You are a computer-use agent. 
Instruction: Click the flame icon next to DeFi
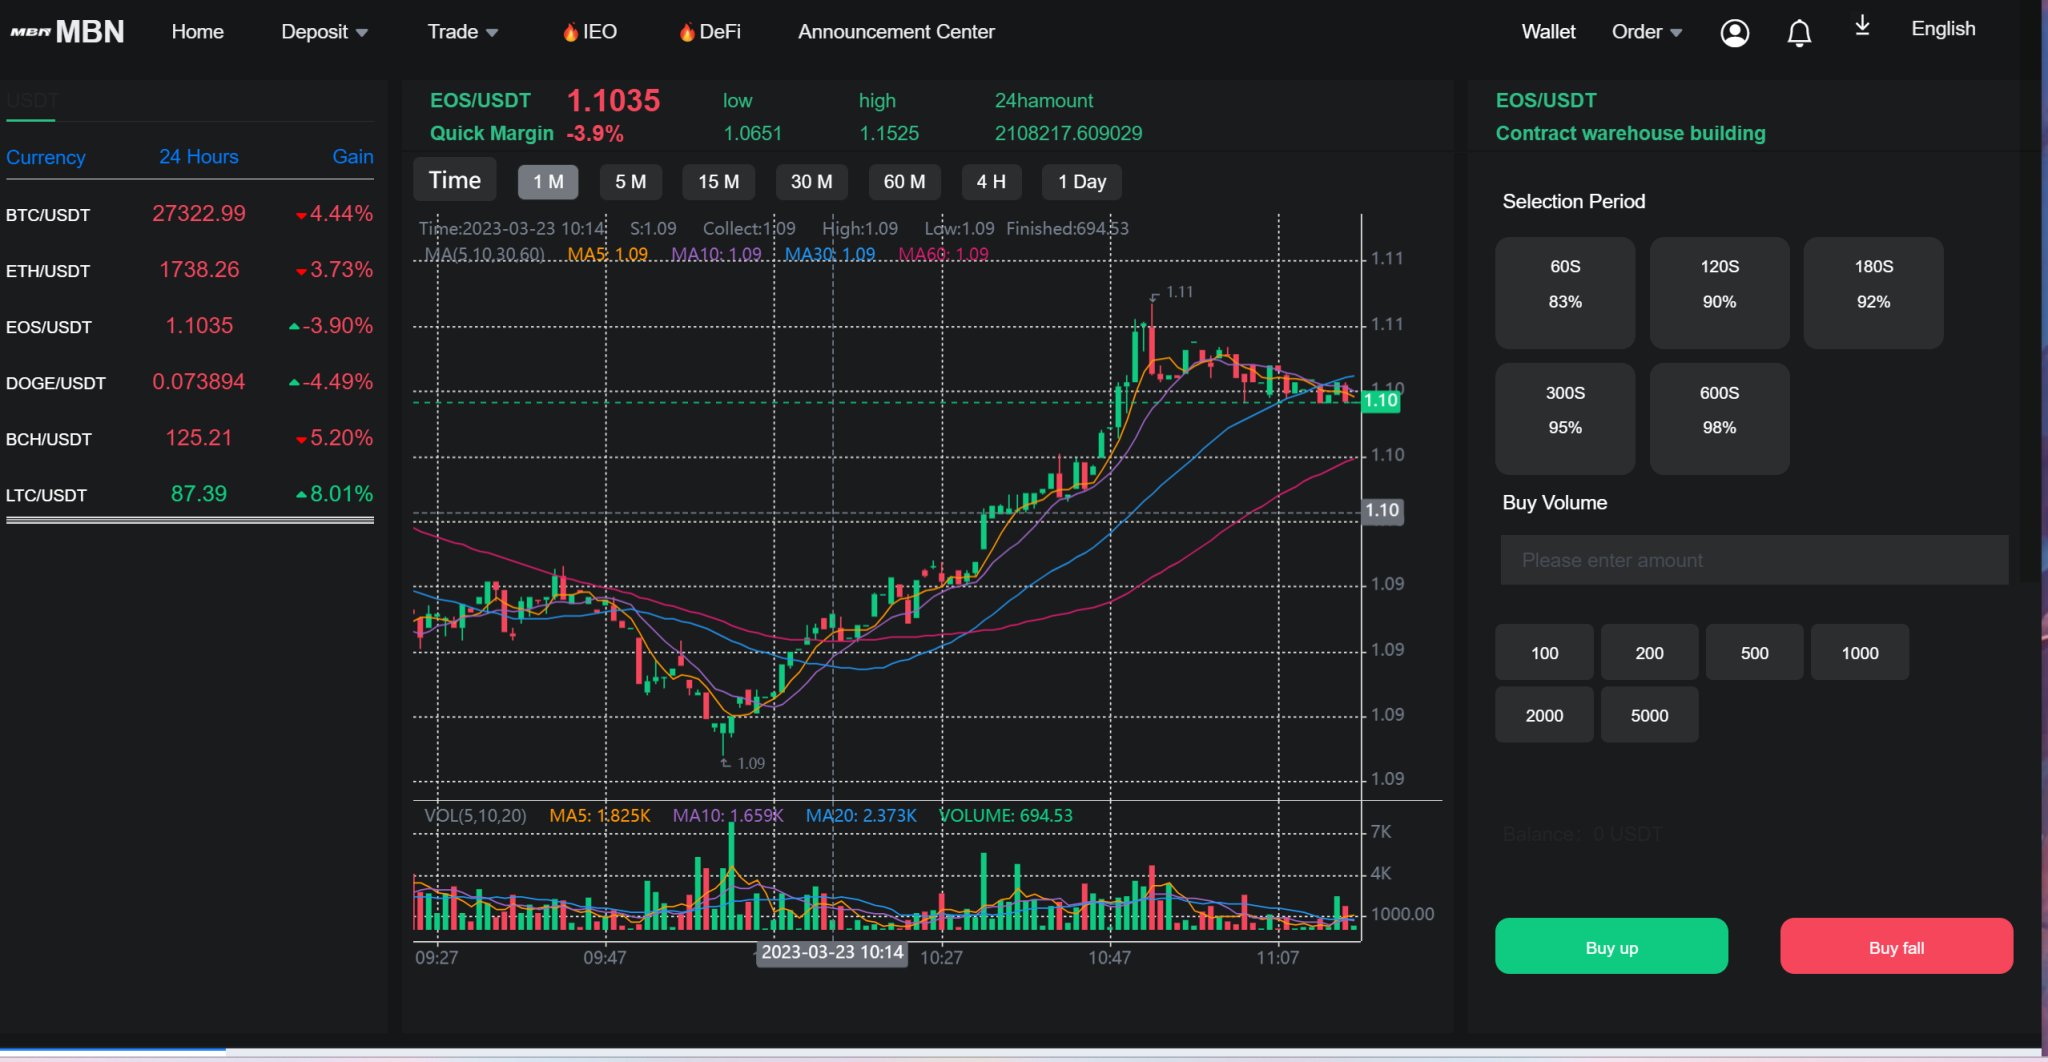pos(686,31)
